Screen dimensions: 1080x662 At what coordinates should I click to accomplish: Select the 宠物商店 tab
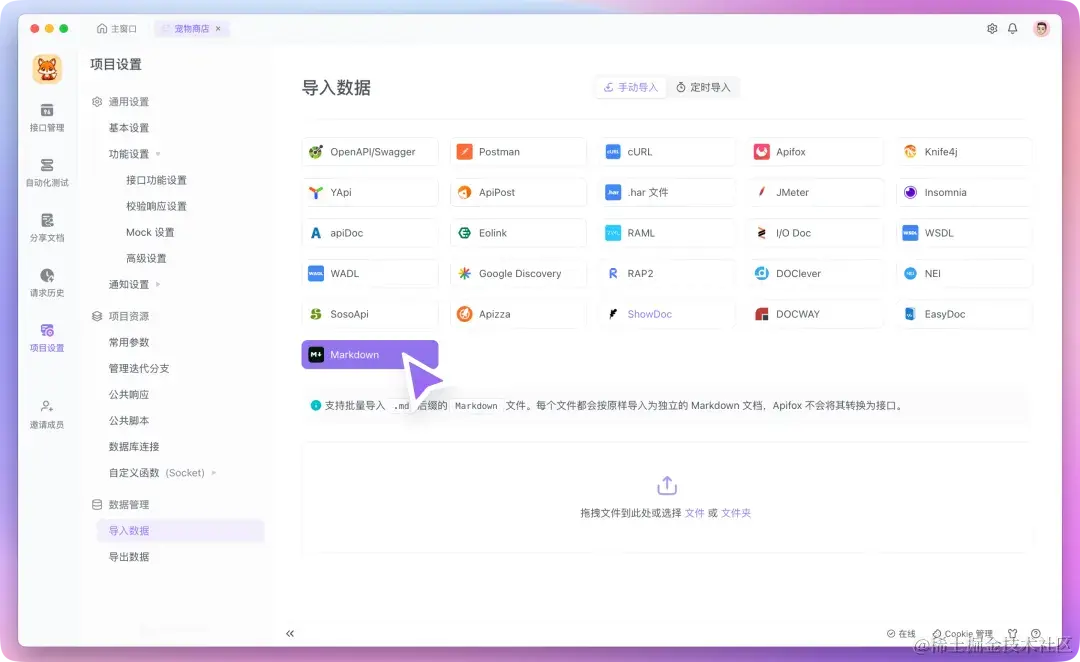click(x=190, y=29)
